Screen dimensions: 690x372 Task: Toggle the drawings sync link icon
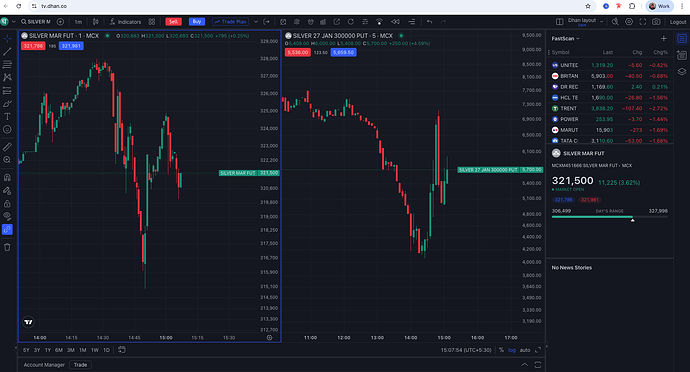pyautogui.click(x=7, y=229)
